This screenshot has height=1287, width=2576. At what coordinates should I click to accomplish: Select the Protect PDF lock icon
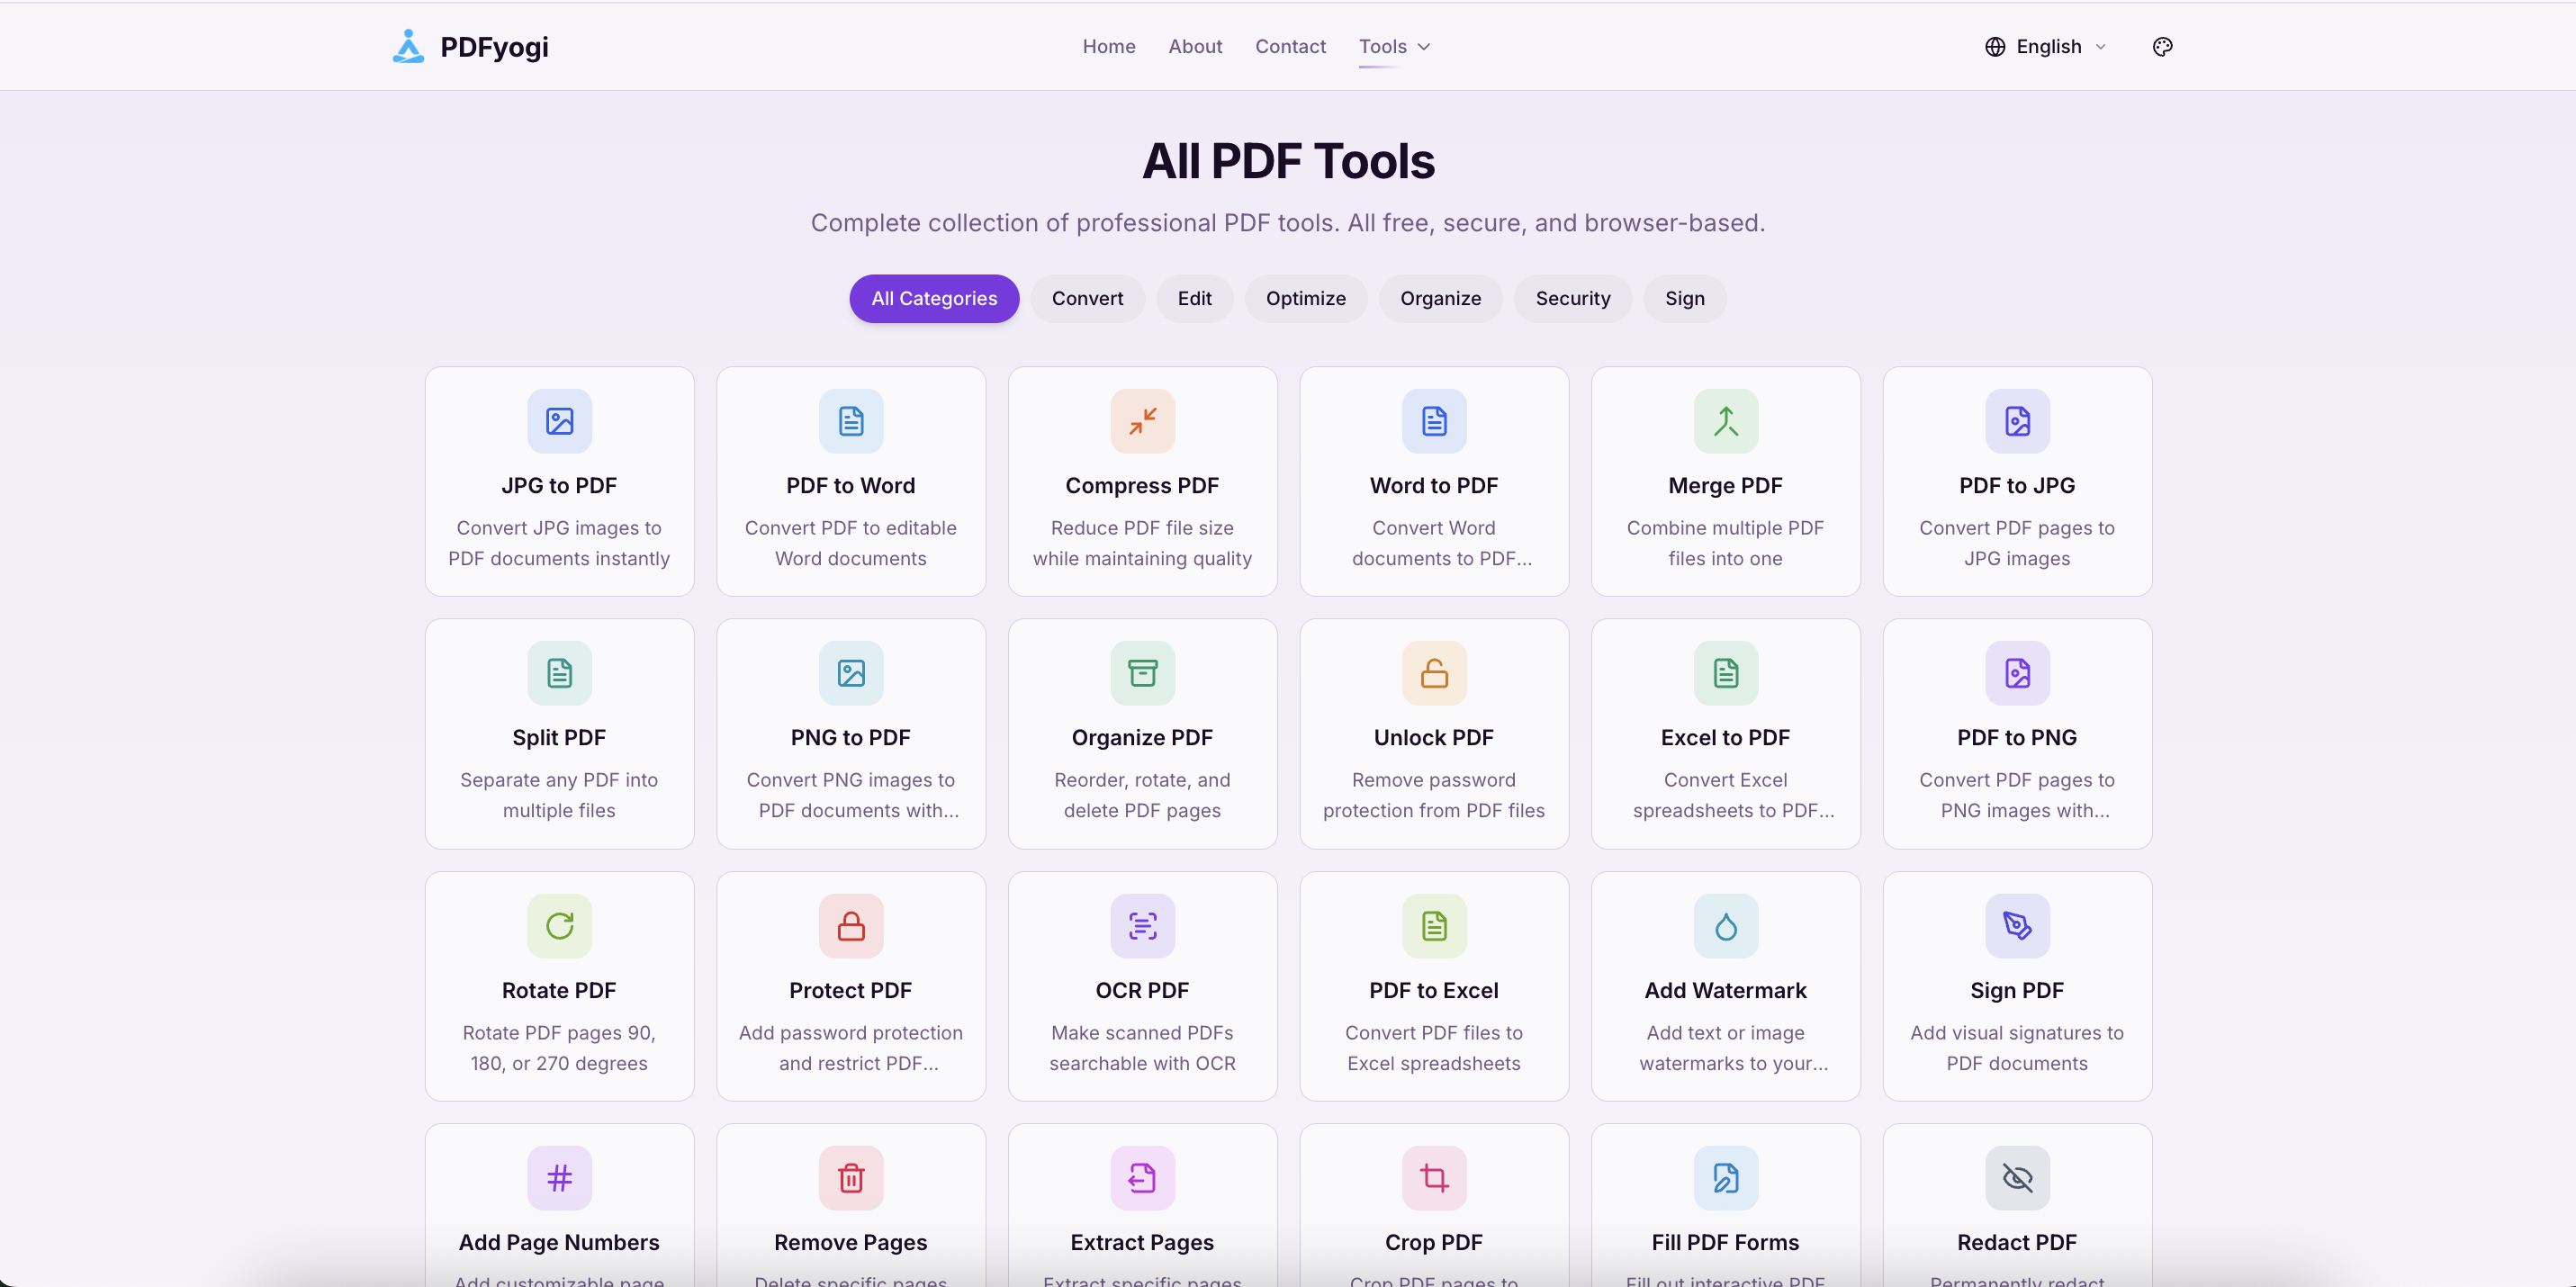click(851, 926)
